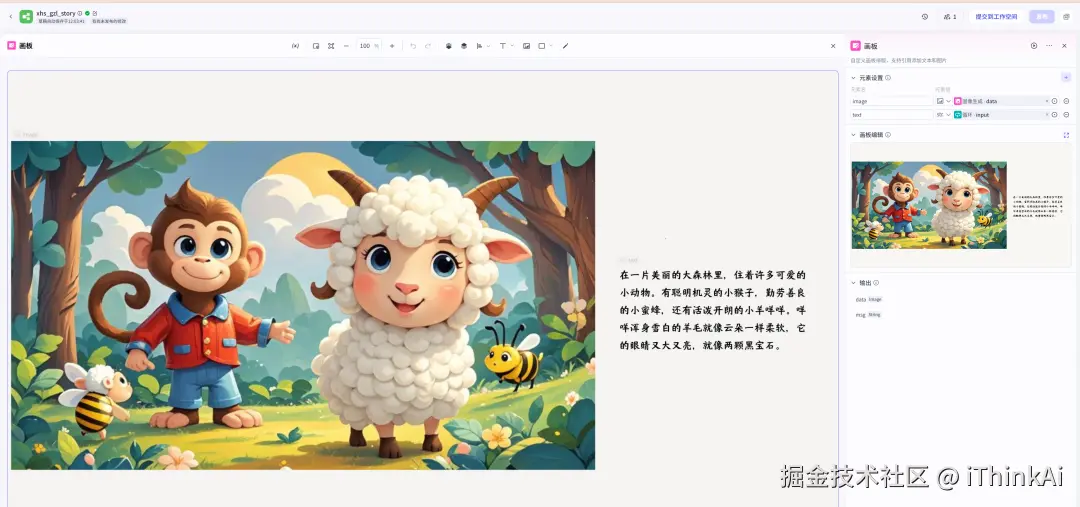
Task: Open the three-dots menu in side panel
Action: click(x=1049, y=45)
